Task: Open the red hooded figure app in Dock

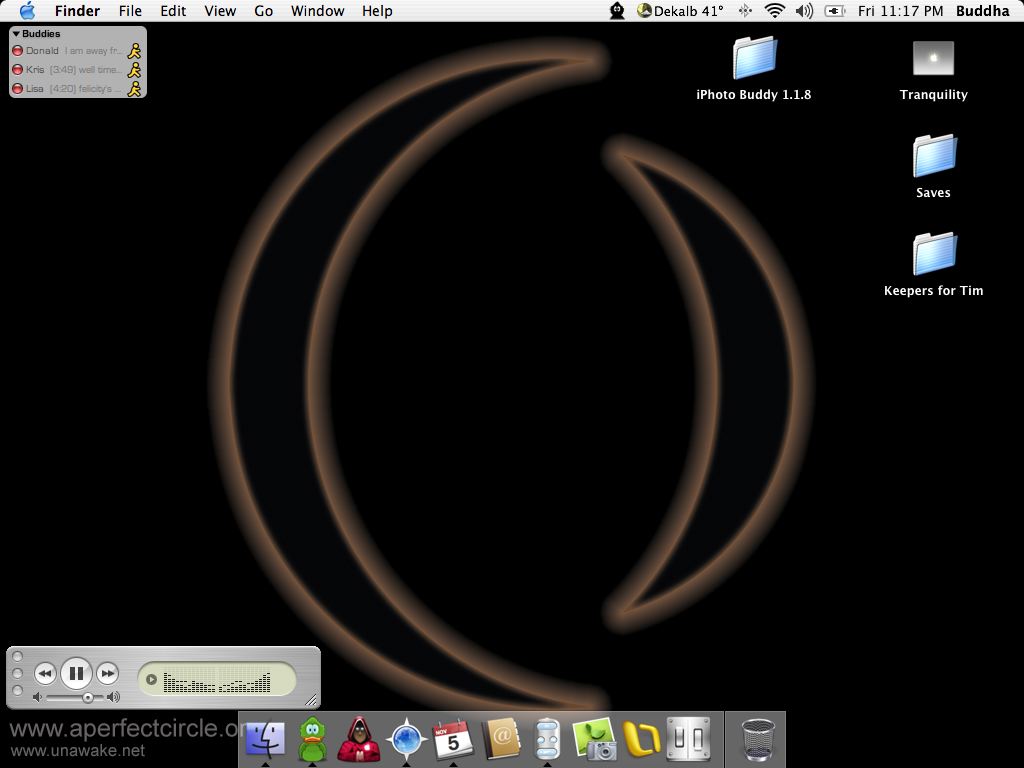Action: click(x=359, y=739)
